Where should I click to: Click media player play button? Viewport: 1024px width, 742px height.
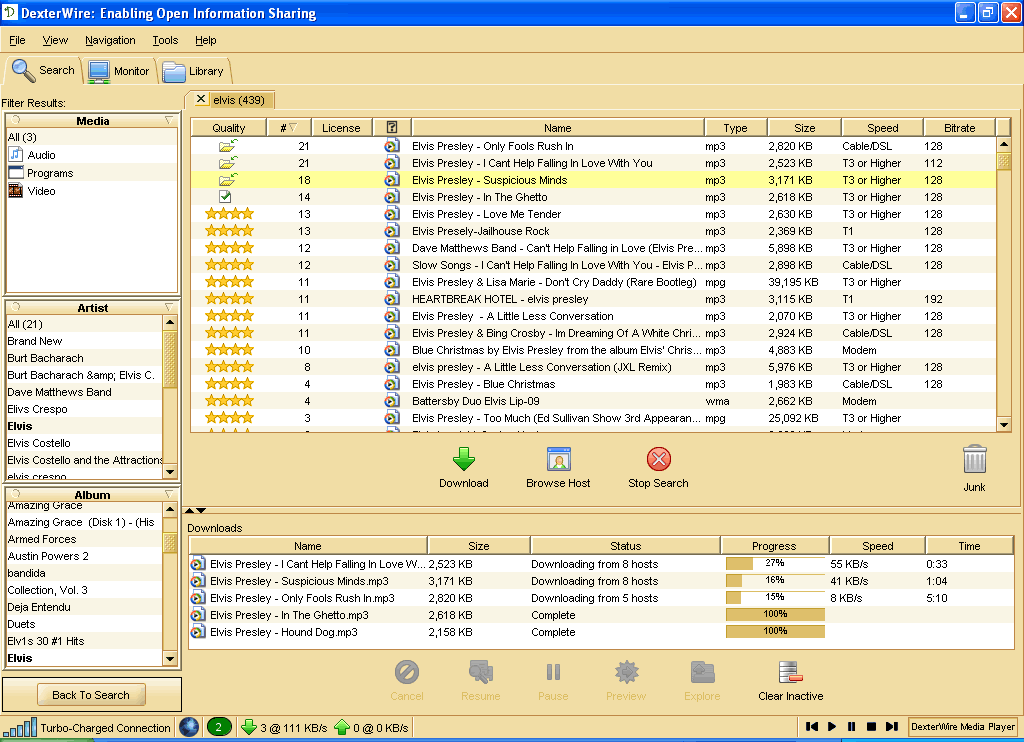(831, 726)
